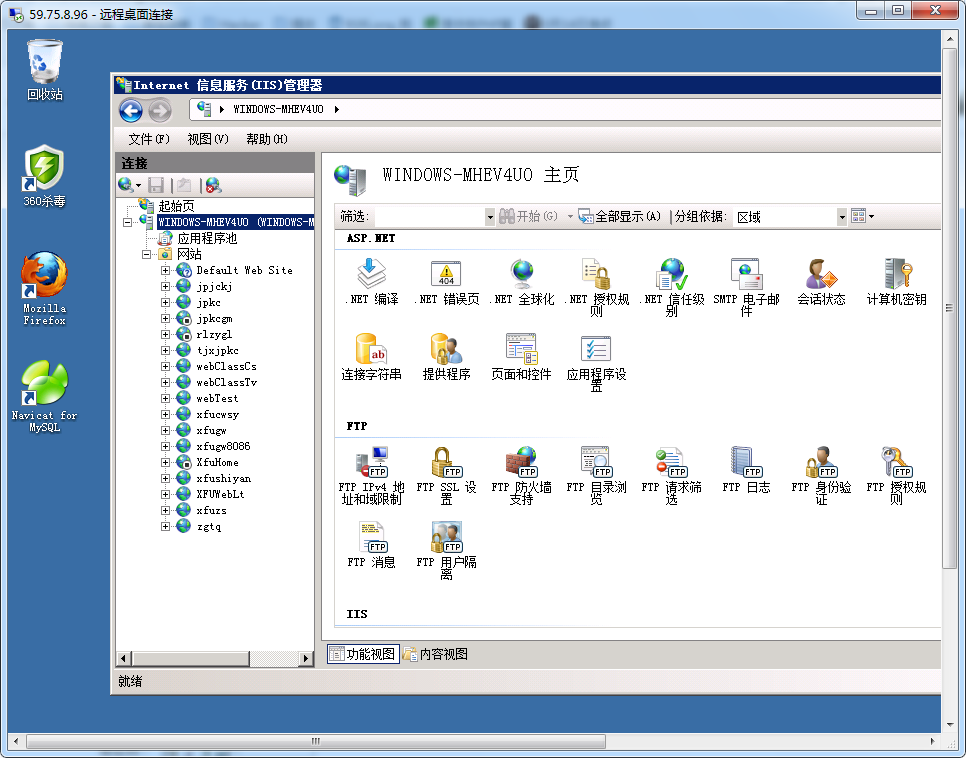Collapse the WINDOWS-MHEV4UO server node
Viewport: 966px width, 758px height.
pyautogui.click(x=128, y=222)
